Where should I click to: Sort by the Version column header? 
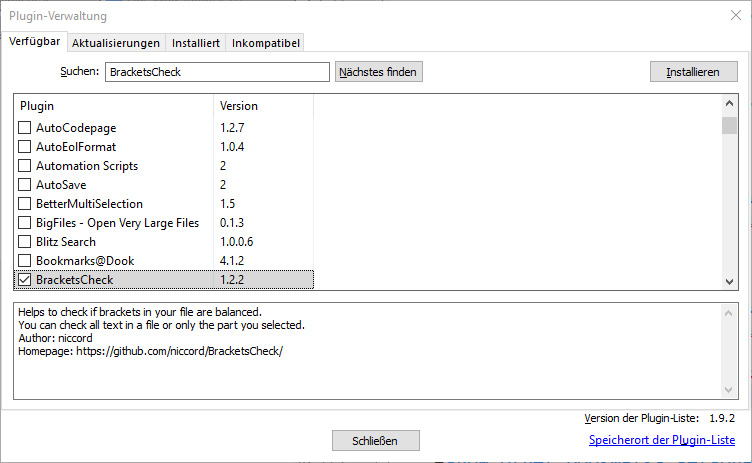[263, 106]
